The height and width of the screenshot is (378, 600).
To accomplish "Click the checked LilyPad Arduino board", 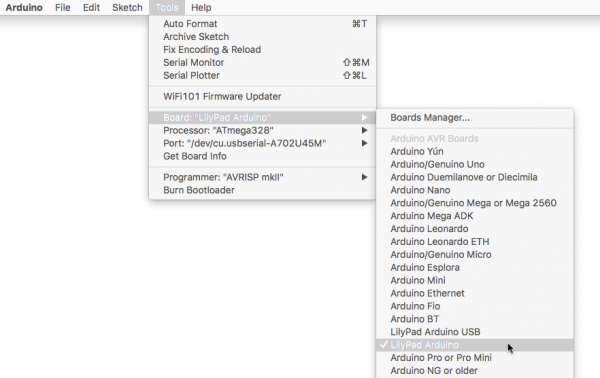I will click(474, 345).
